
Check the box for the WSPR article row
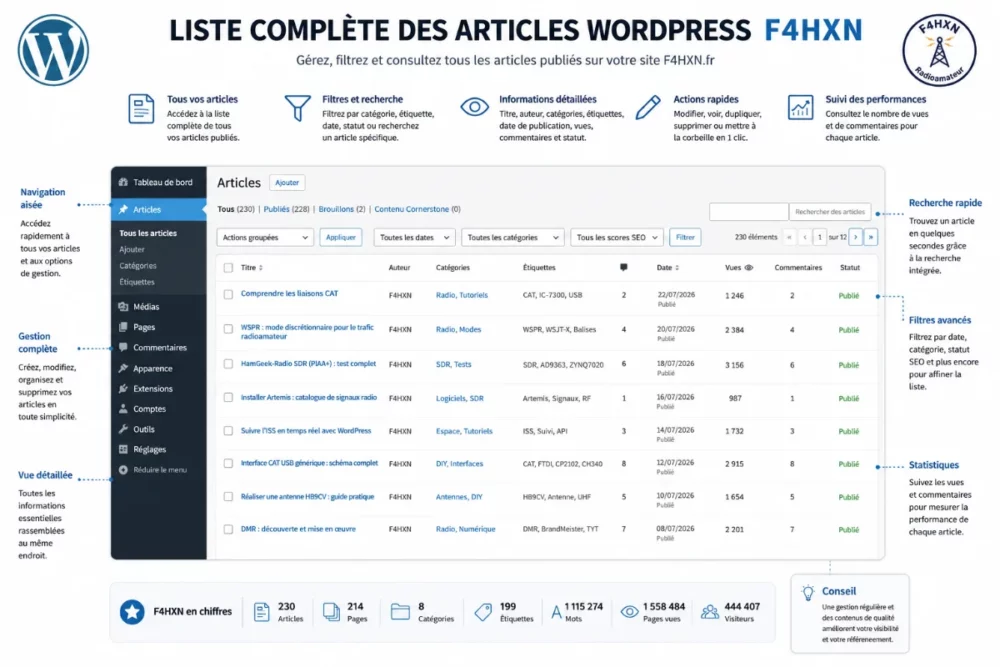click(x=228, y=329)
